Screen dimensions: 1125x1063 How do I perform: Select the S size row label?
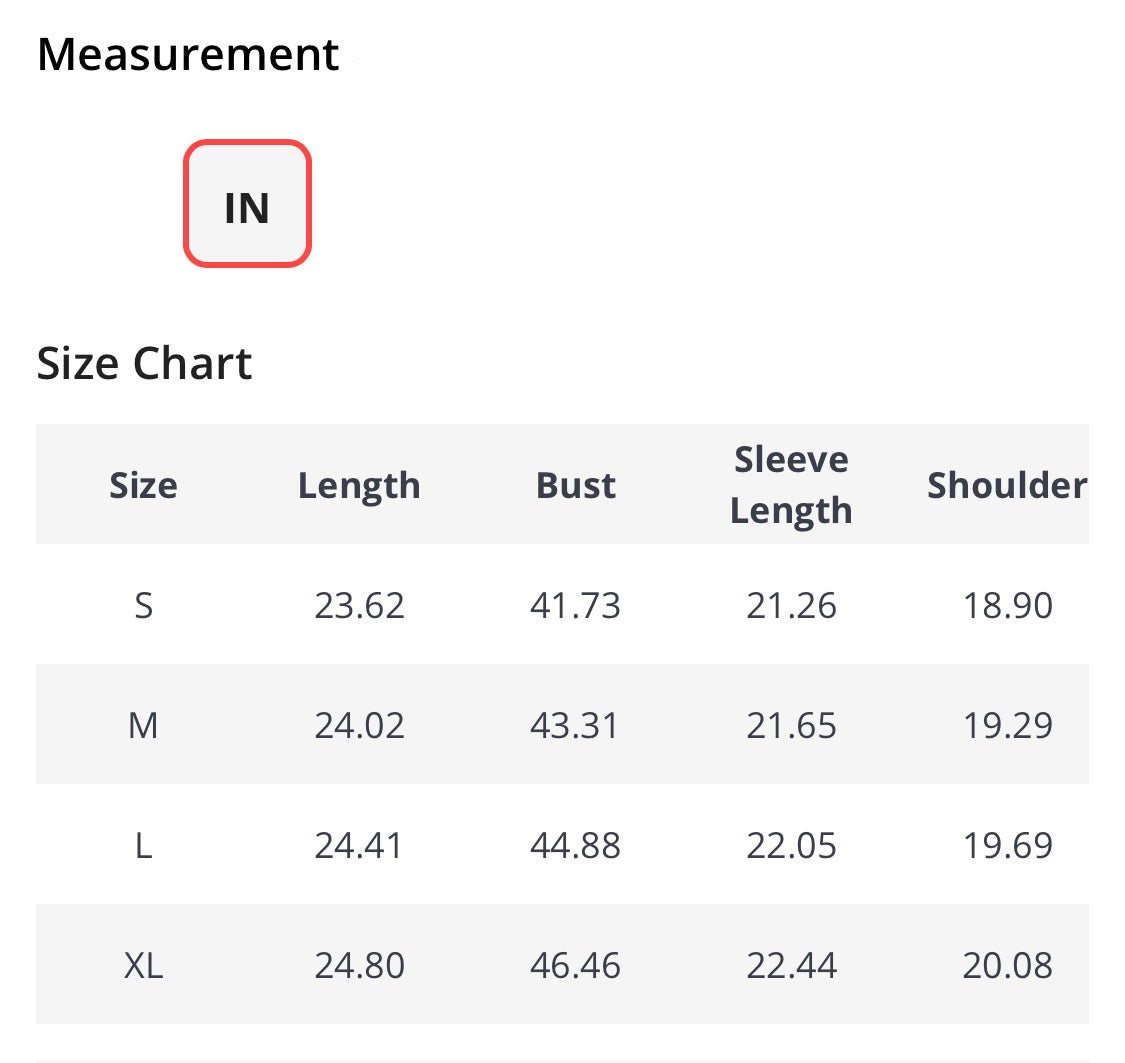143,605
